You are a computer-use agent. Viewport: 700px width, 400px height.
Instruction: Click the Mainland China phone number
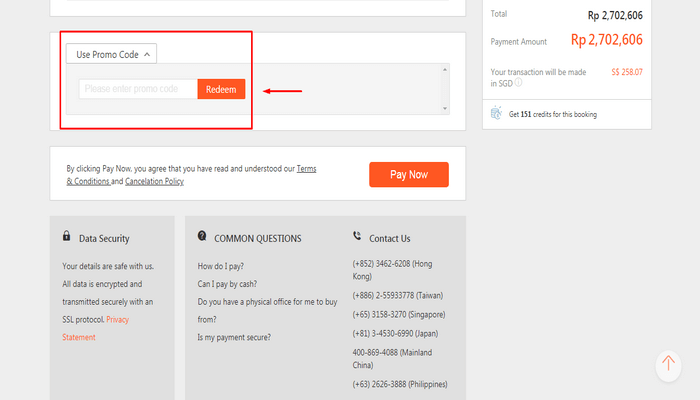pos(392,358)
